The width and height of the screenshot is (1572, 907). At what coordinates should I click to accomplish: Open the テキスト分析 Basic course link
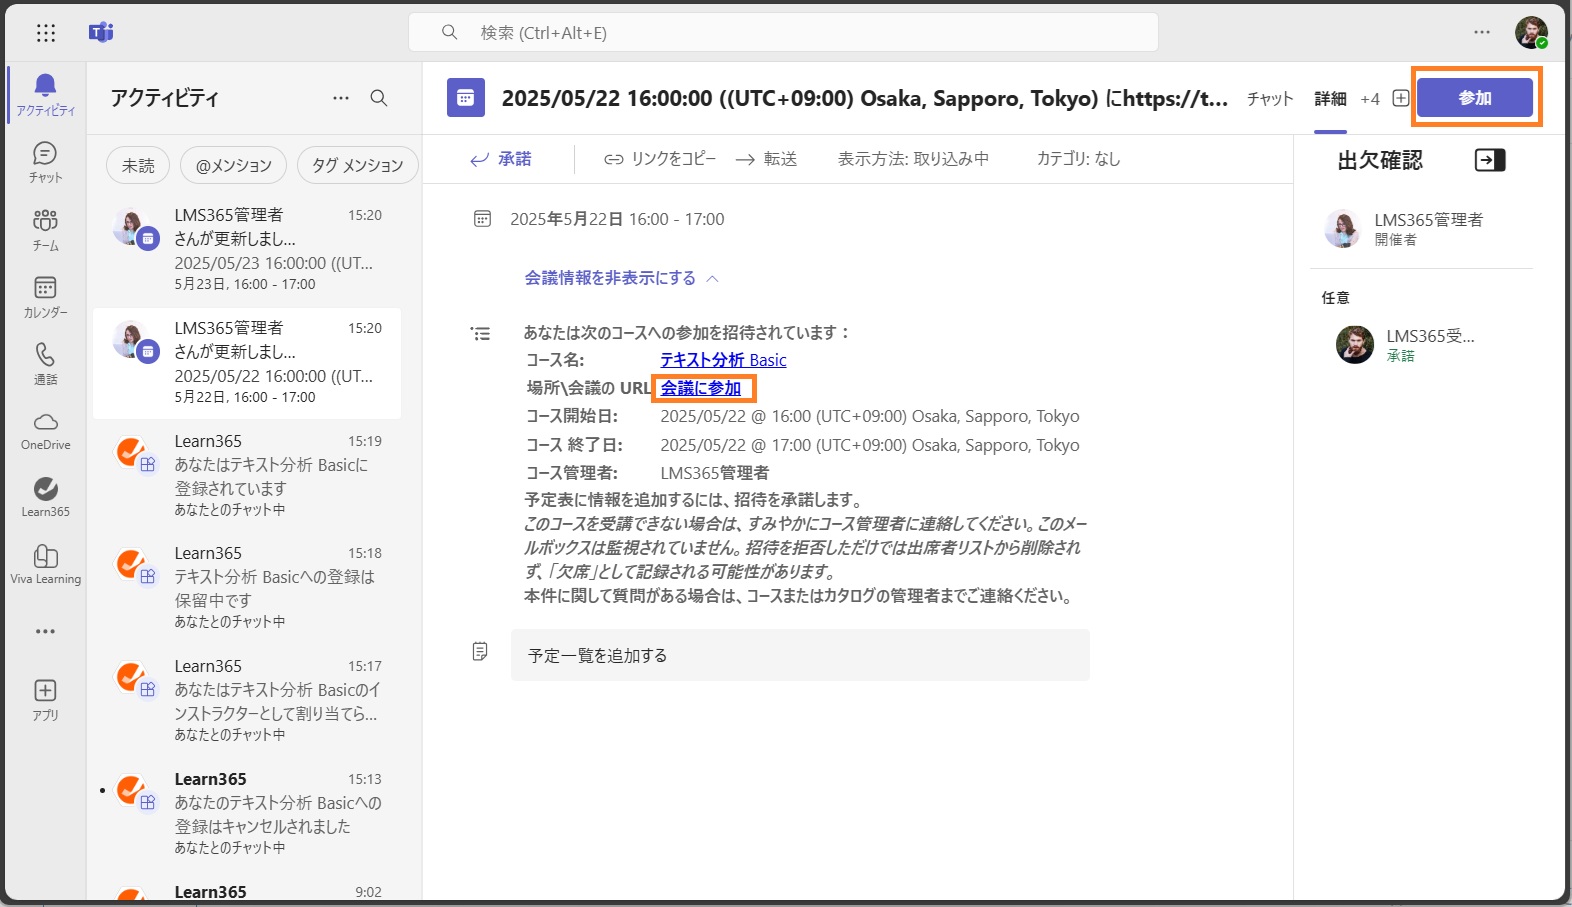pyautogui.click(x=723, y=360)
